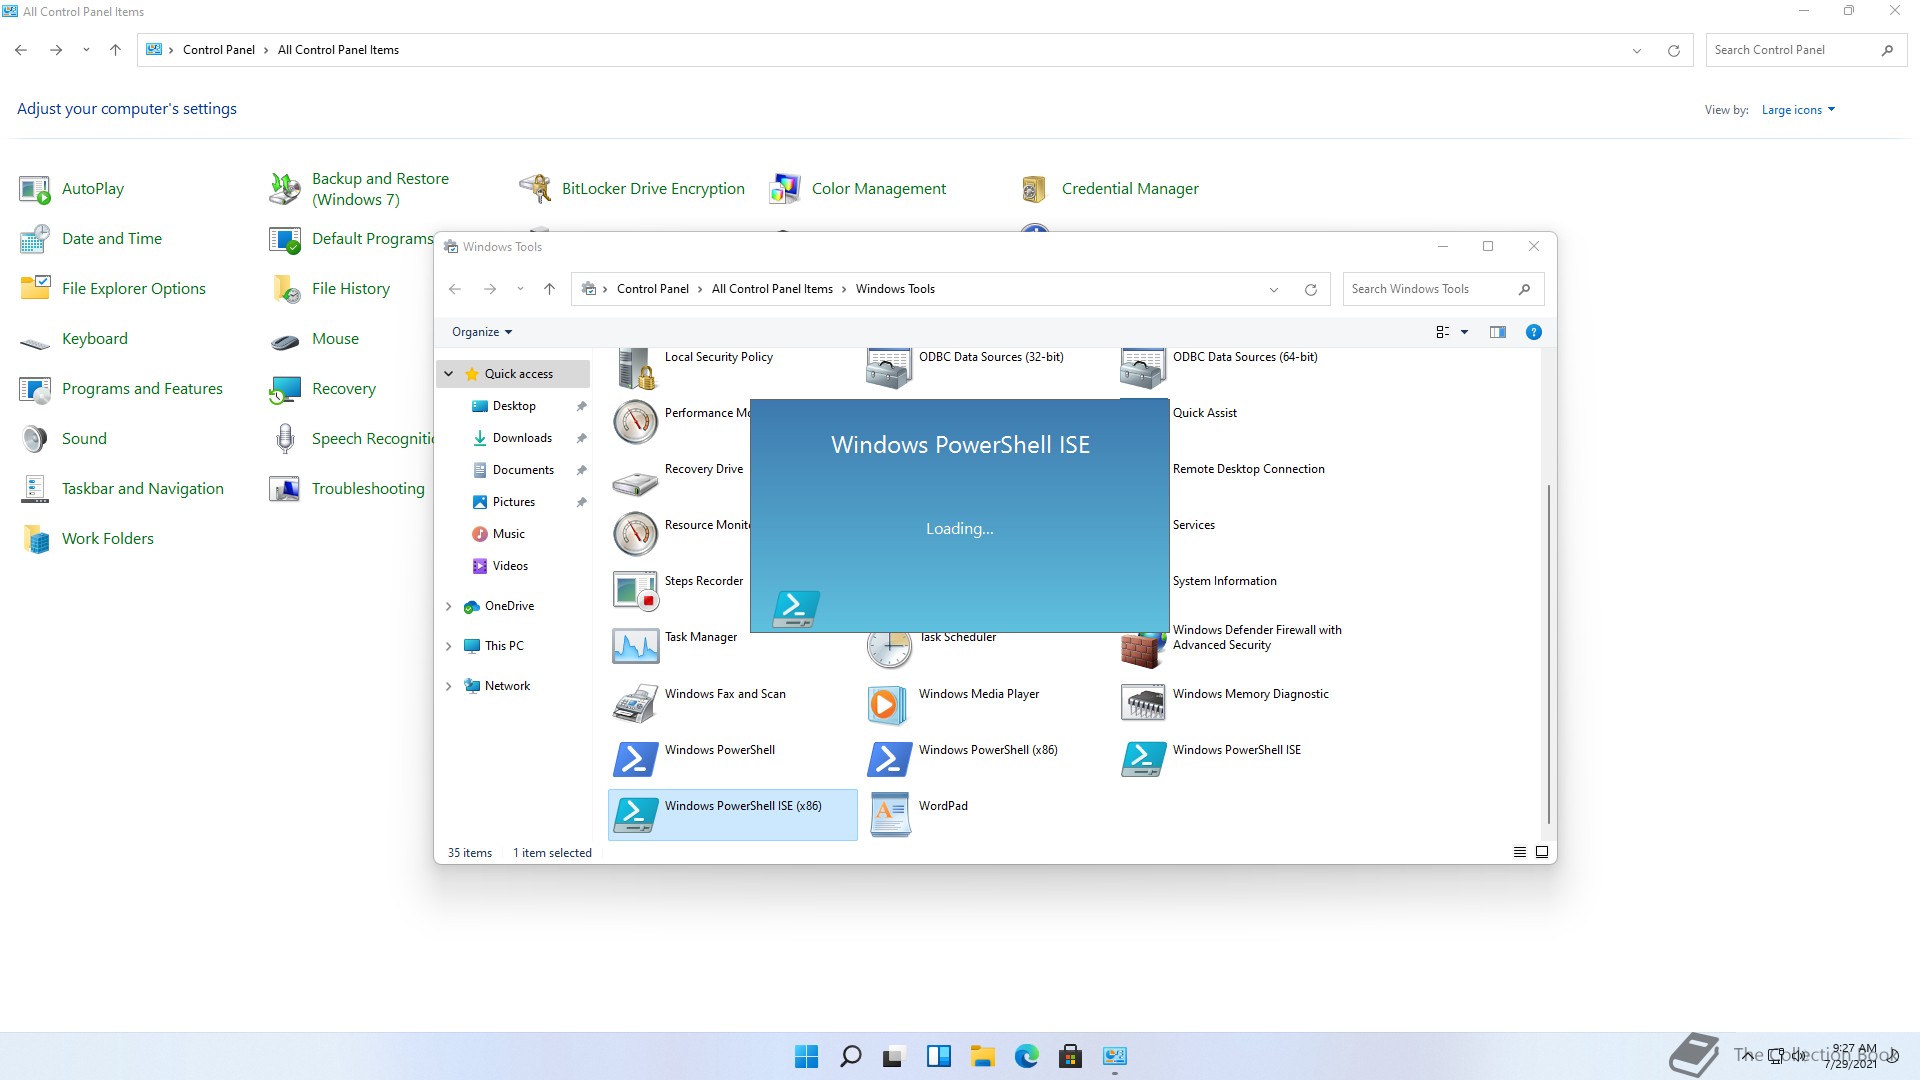Select Music in the navigation pane

pos(508,534)
